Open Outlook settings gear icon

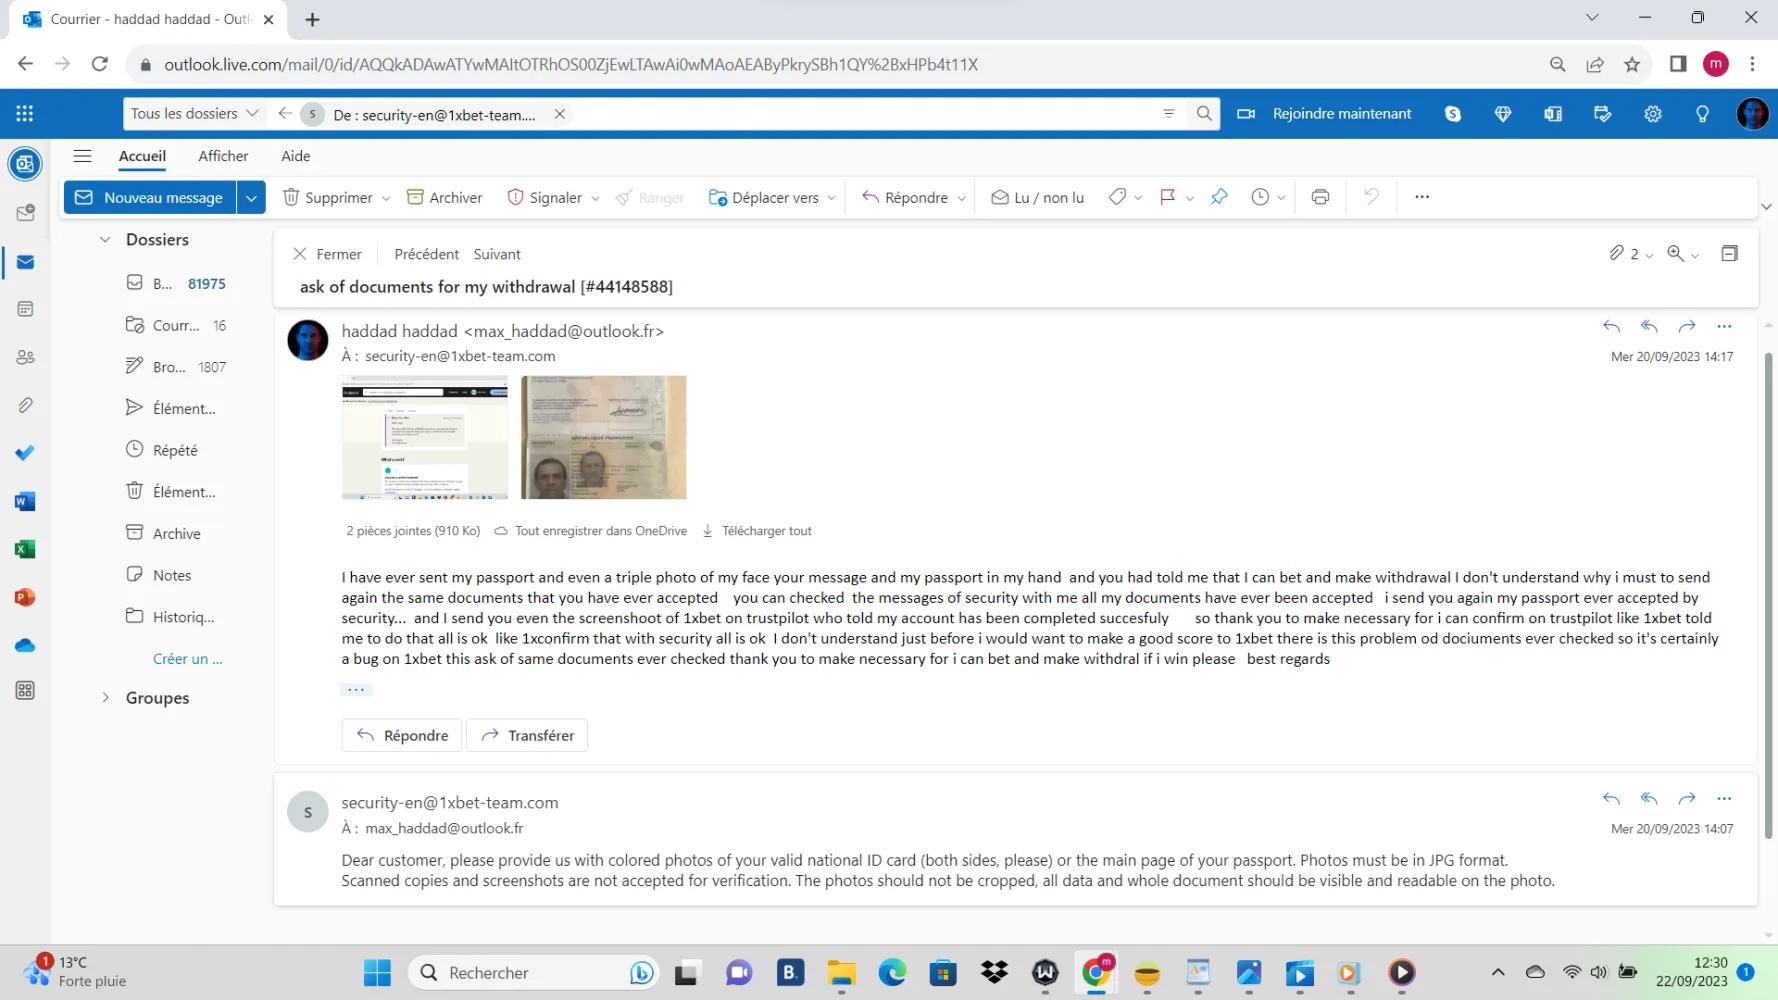(1653, 114)
